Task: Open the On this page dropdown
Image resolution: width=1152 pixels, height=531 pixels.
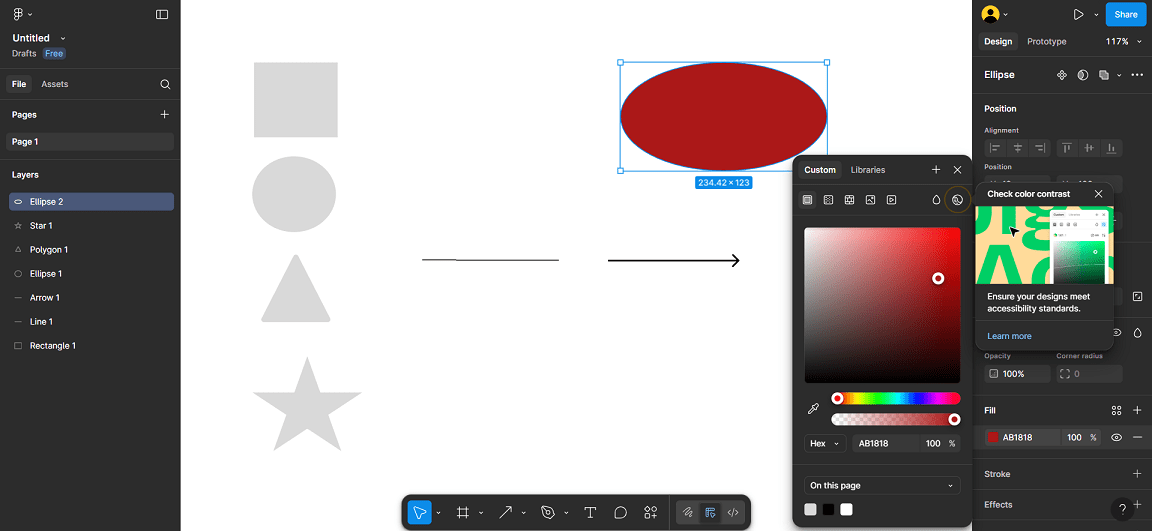Action: pyautogui.click(x=882, y=485)
